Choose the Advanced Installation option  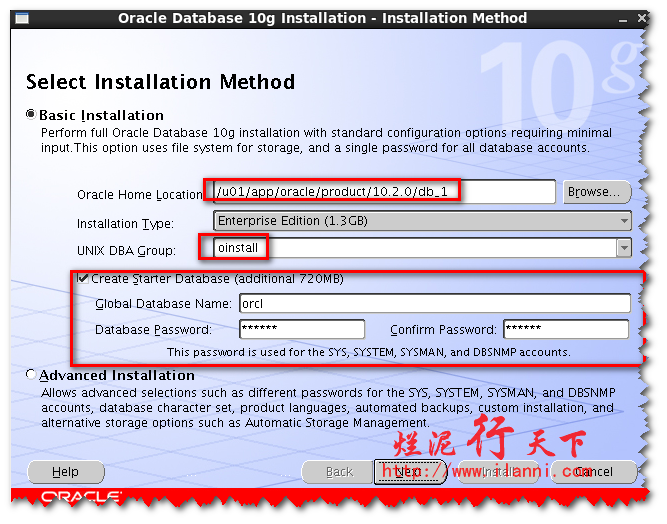[x=31, y=375]
